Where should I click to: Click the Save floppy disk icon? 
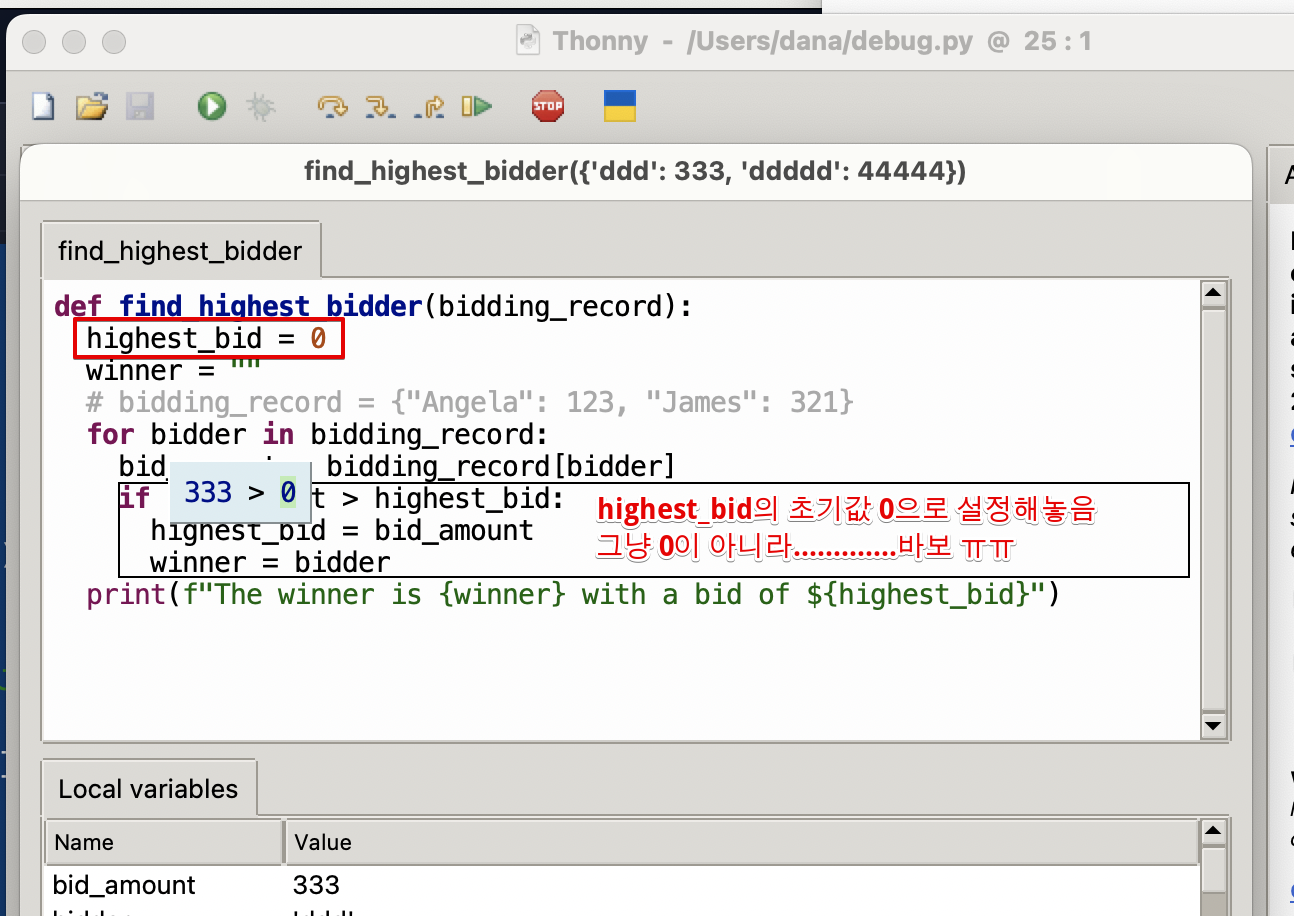(x=140, y=106)
